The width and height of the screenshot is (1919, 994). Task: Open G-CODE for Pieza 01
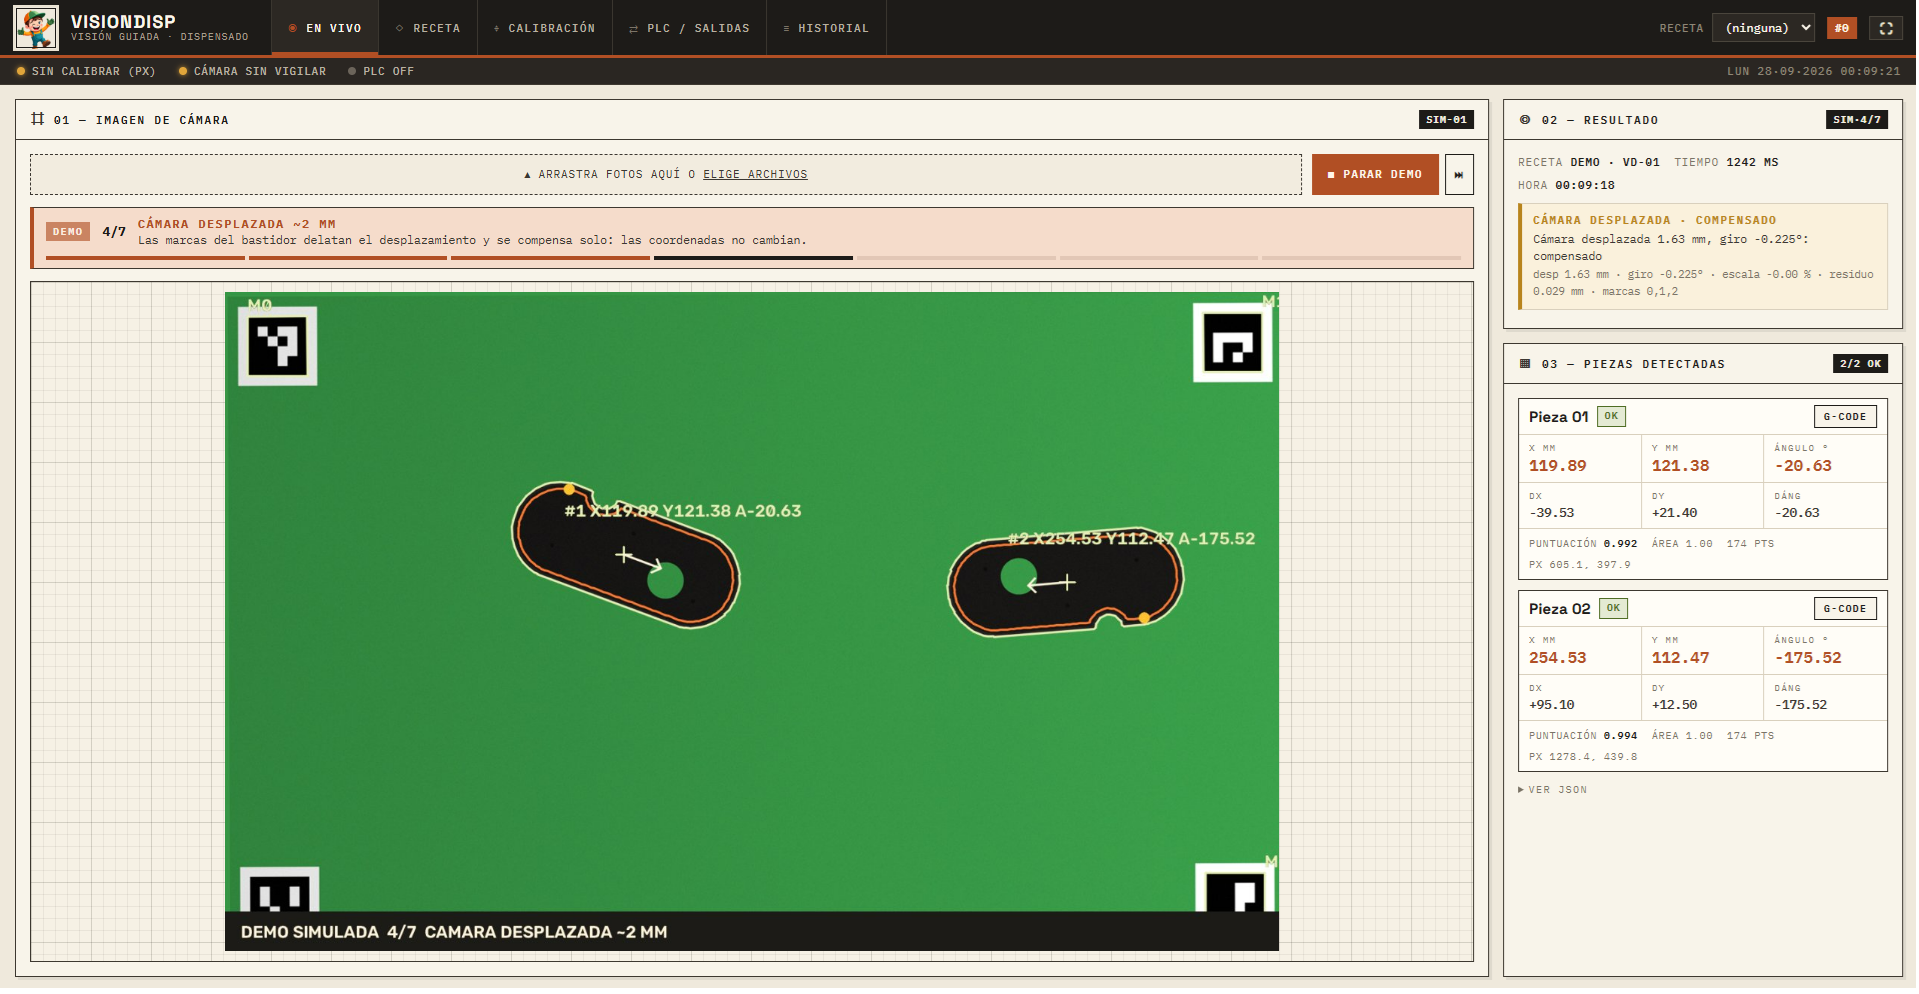[x=1845, y=417]
